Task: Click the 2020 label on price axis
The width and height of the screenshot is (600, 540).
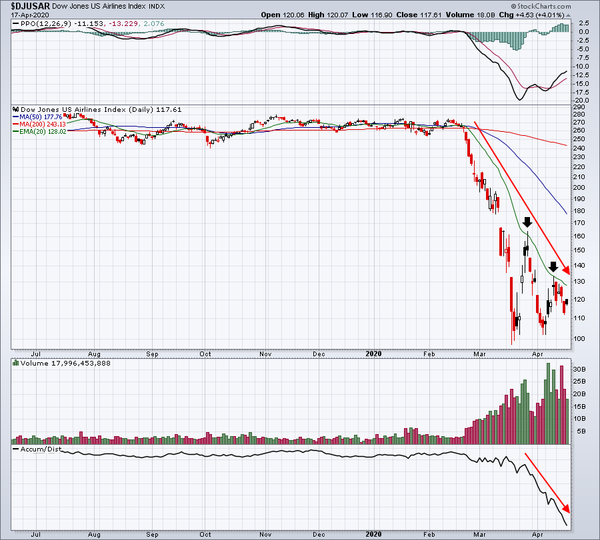Action: point(372,353)
